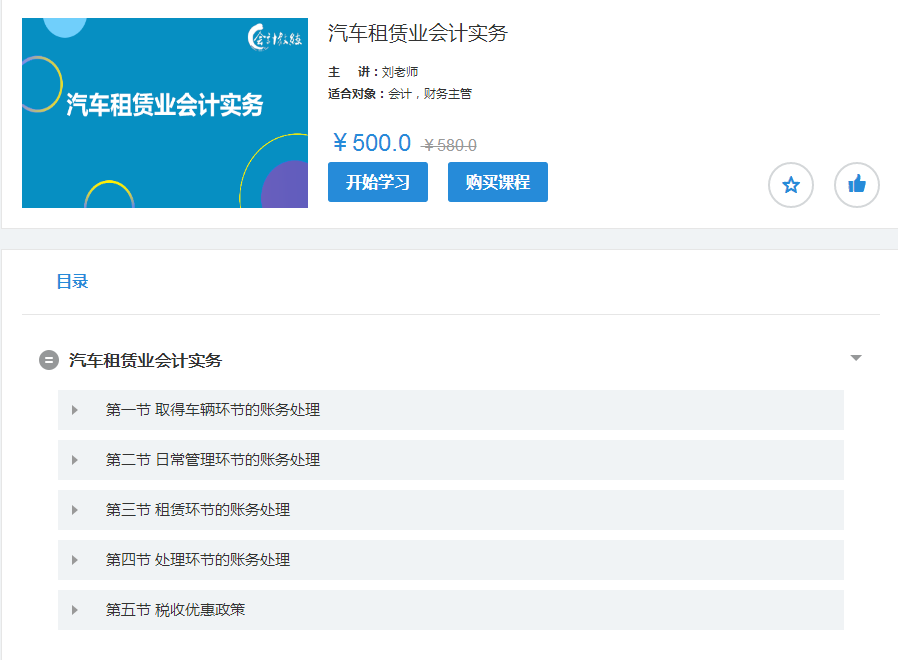The height and width of the screenshot is (660, 898).
Task: Click the 会计教练 logo on course banner
Action: (x=274, y=39)
